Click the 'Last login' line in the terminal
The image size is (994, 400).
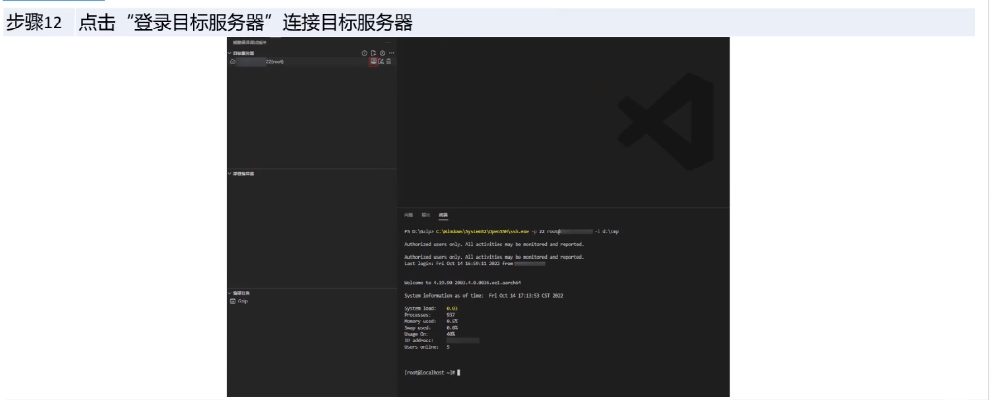(475, 264)
